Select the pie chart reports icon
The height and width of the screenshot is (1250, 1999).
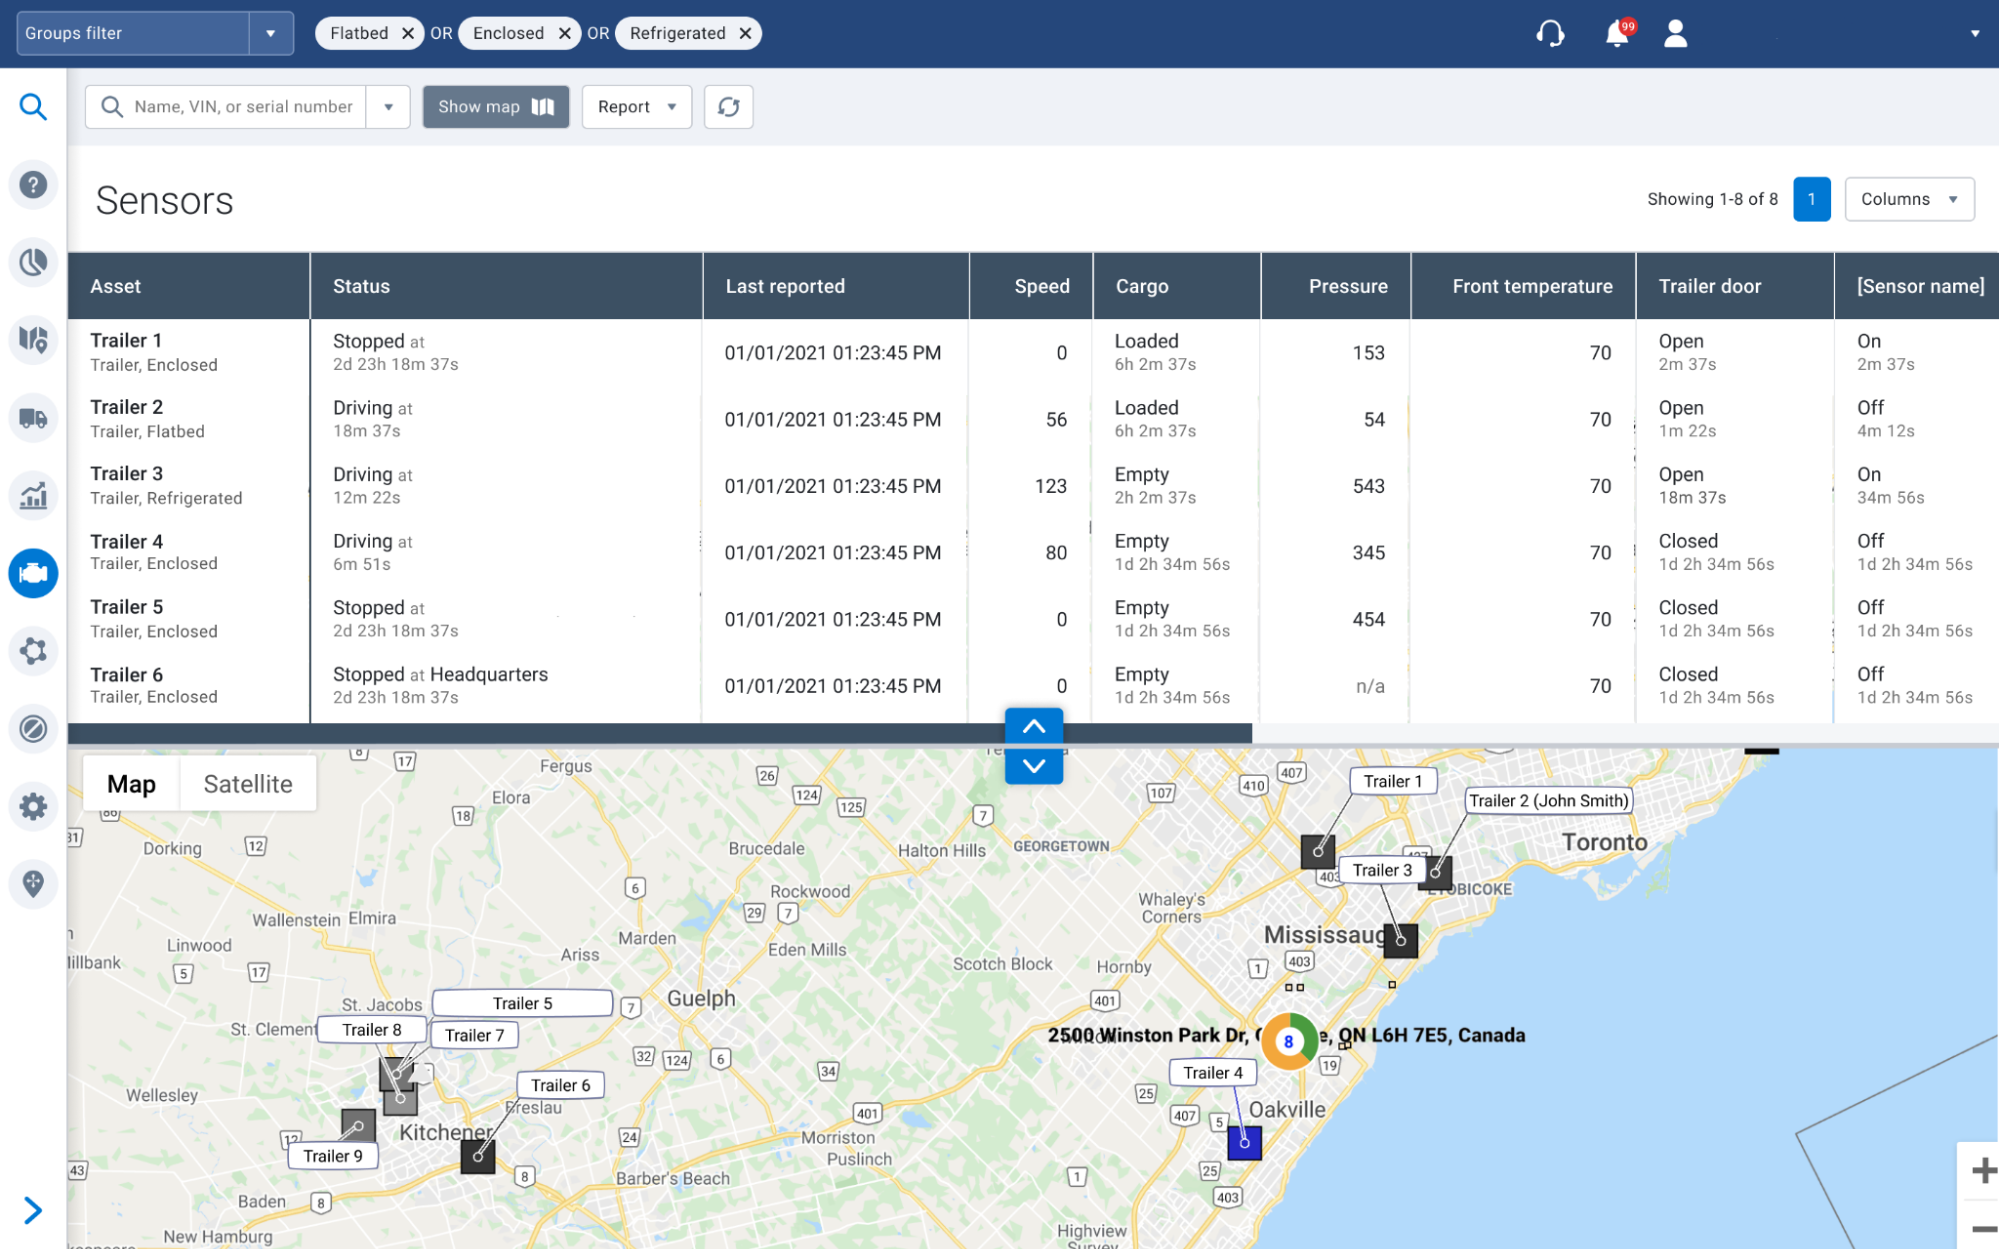click(33, 262)
